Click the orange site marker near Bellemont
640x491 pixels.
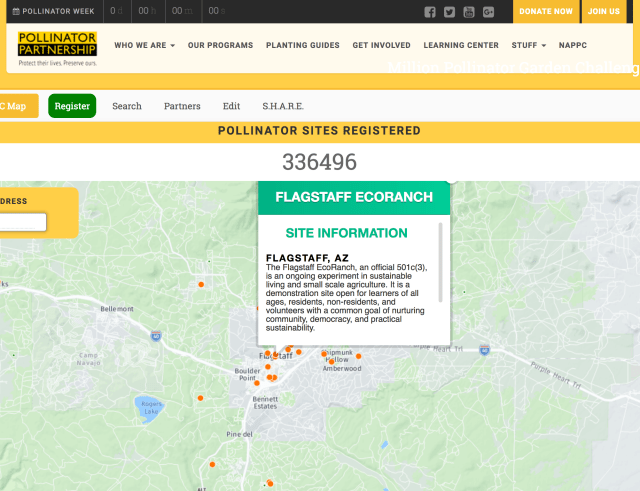201,285
